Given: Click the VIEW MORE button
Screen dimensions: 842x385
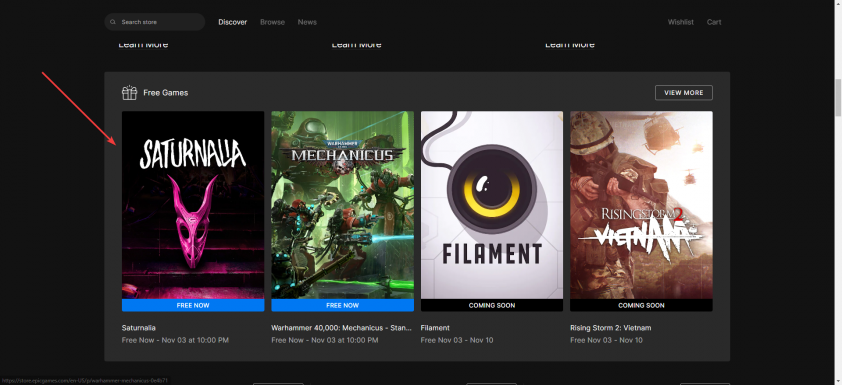Looking at the screenshot, I should 684,92.
